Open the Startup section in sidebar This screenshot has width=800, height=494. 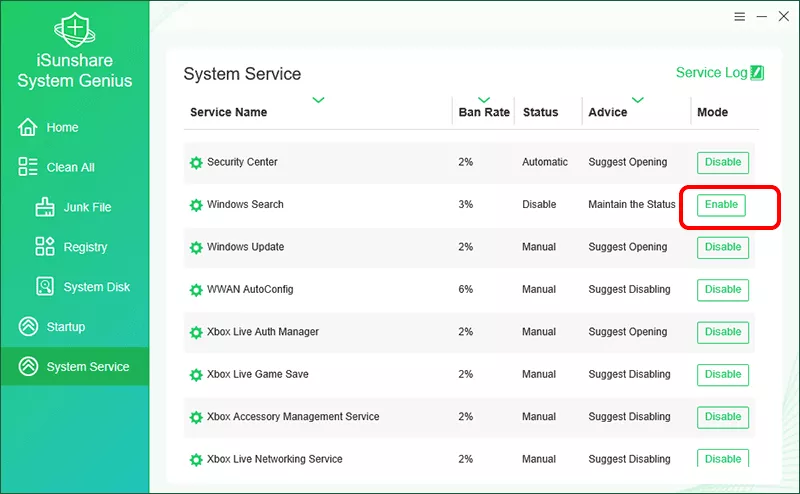64,327
